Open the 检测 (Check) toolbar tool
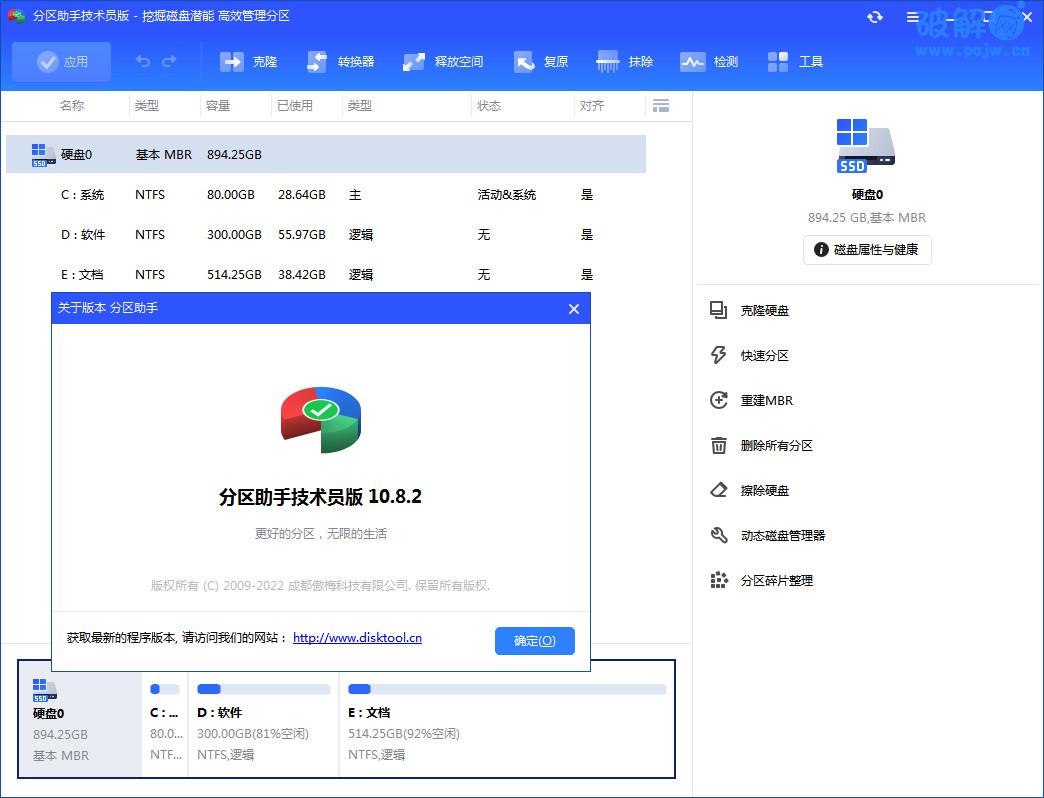 (x=709, y=61)
